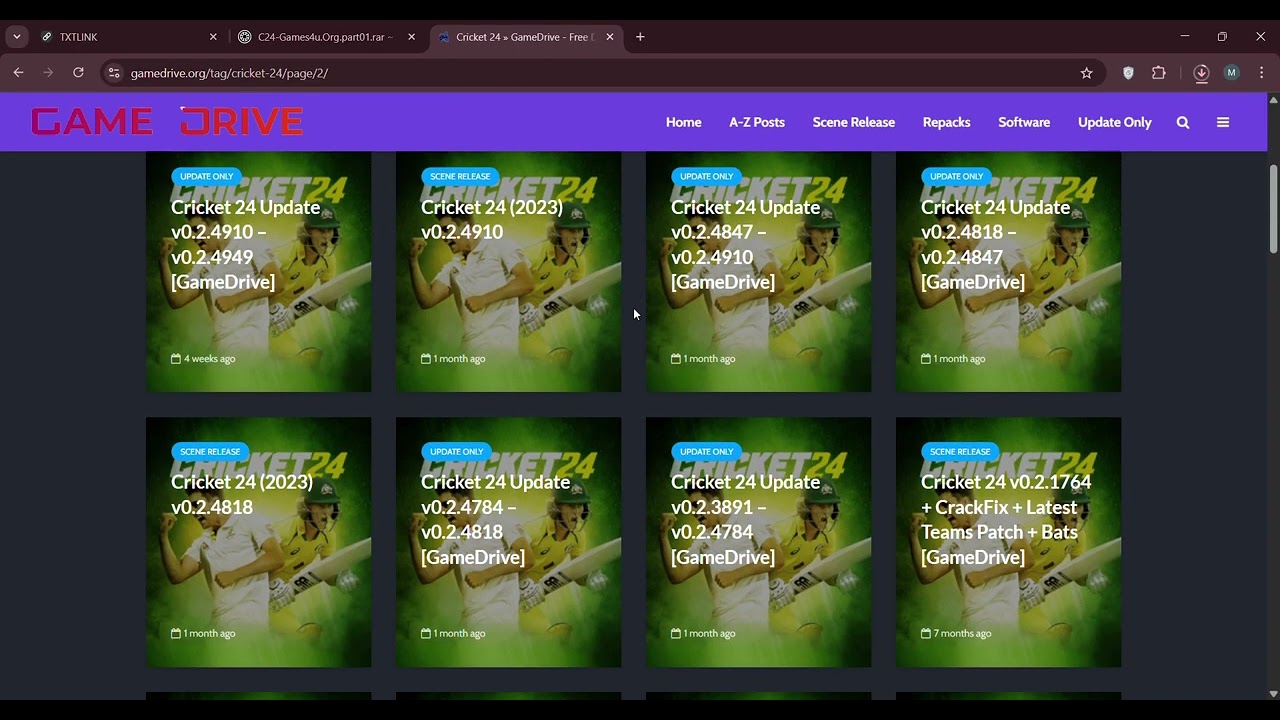The image size is (1280, 720).
Task: Expand the tab search dropdown arrow
Action: pos(16,37)
